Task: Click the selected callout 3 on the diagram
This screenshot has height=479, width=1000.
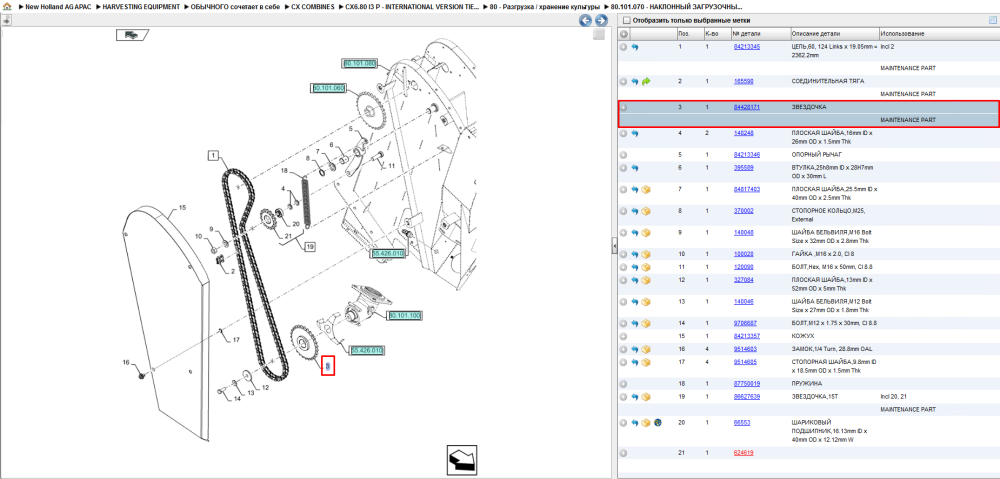Action: tap(328, 365)
